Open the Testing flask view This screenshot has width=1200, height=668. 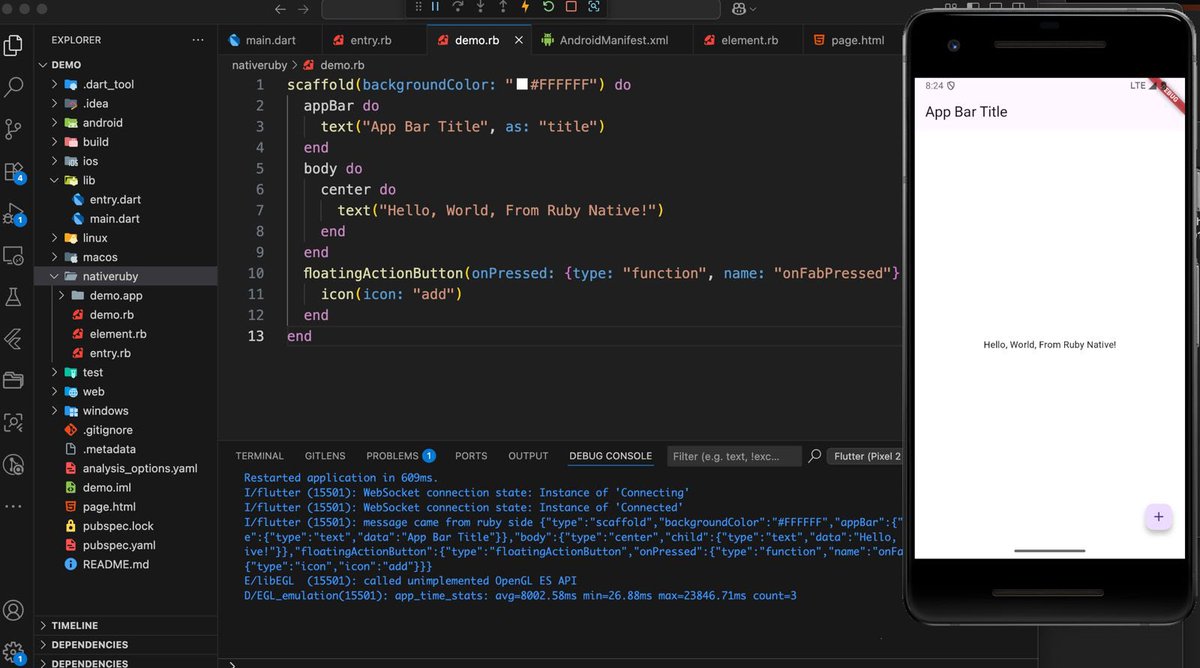14,297
